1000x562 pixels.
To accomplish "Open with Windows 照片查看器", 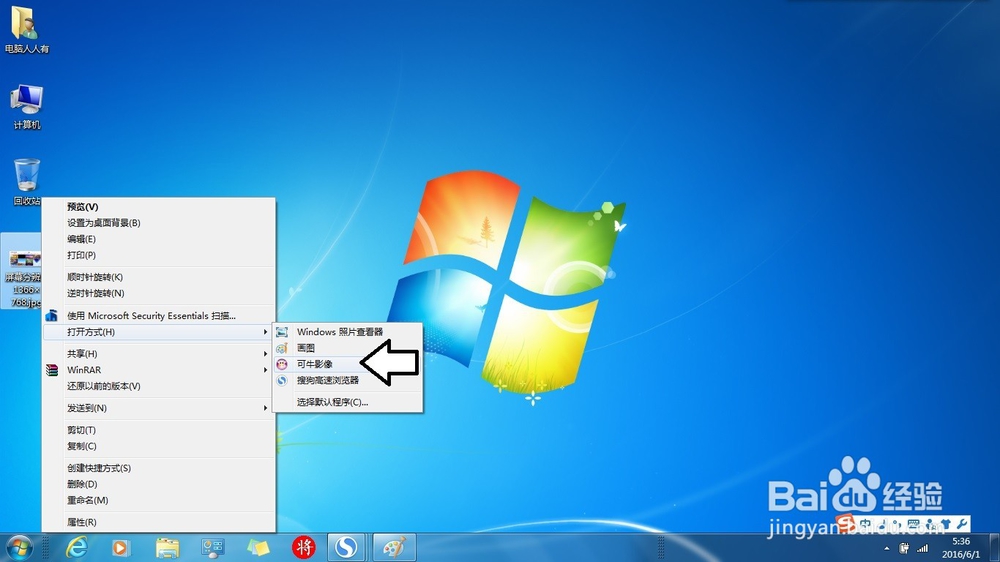I will [348, 332].
